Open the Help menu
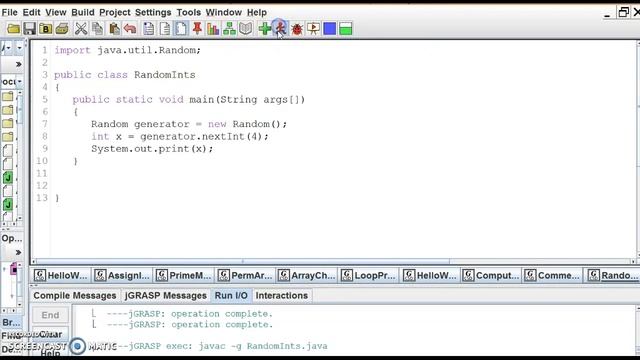Screen dimensions: 640x360 [x=257, y=12]
